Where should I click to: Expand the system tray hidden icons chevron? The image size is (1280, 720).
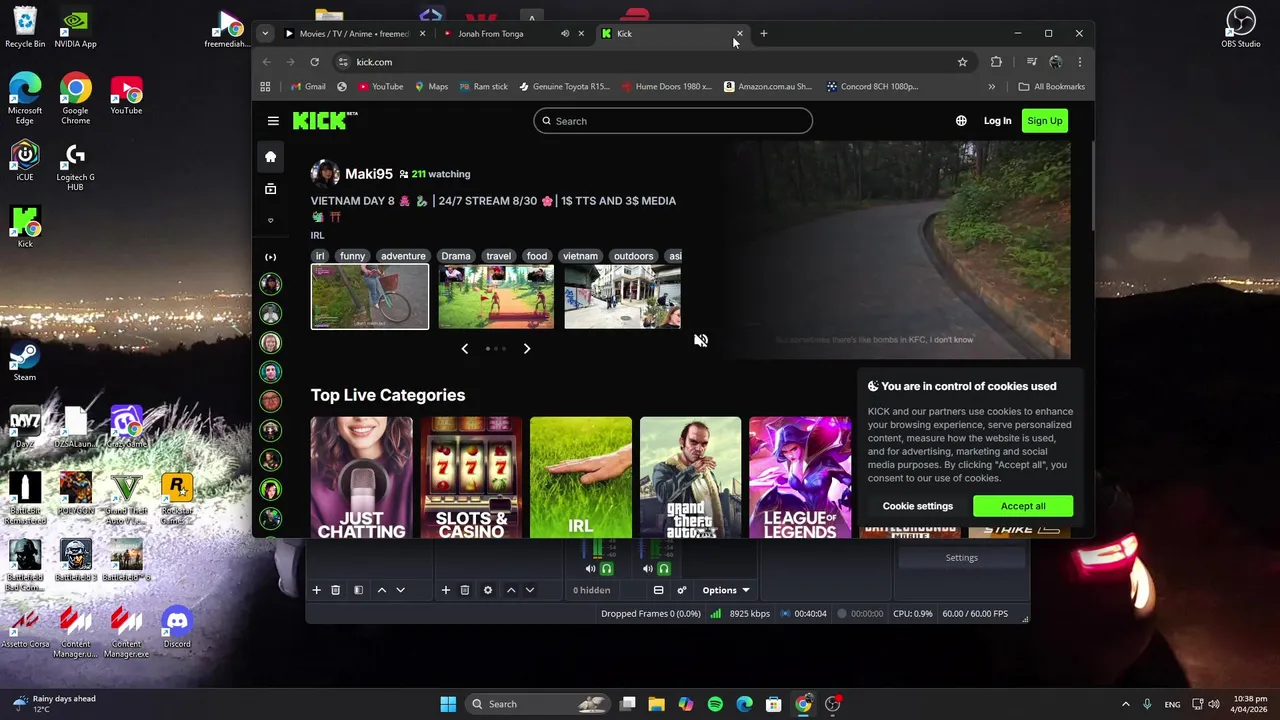click(x=1125, y=704)
